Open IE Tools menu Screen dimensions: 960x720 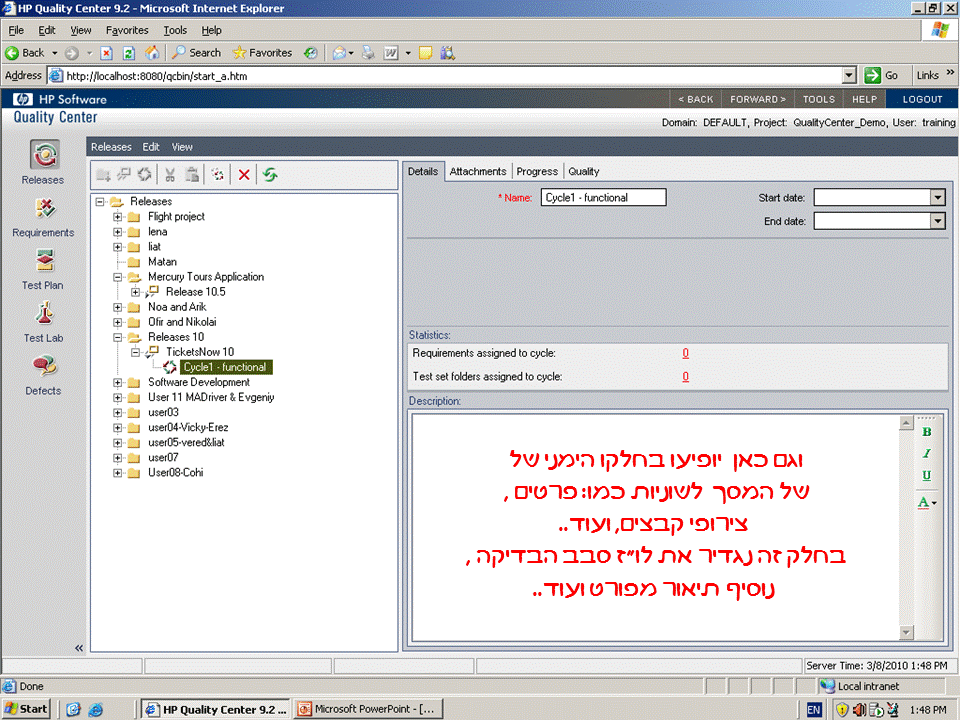click(x=174, y=30)
